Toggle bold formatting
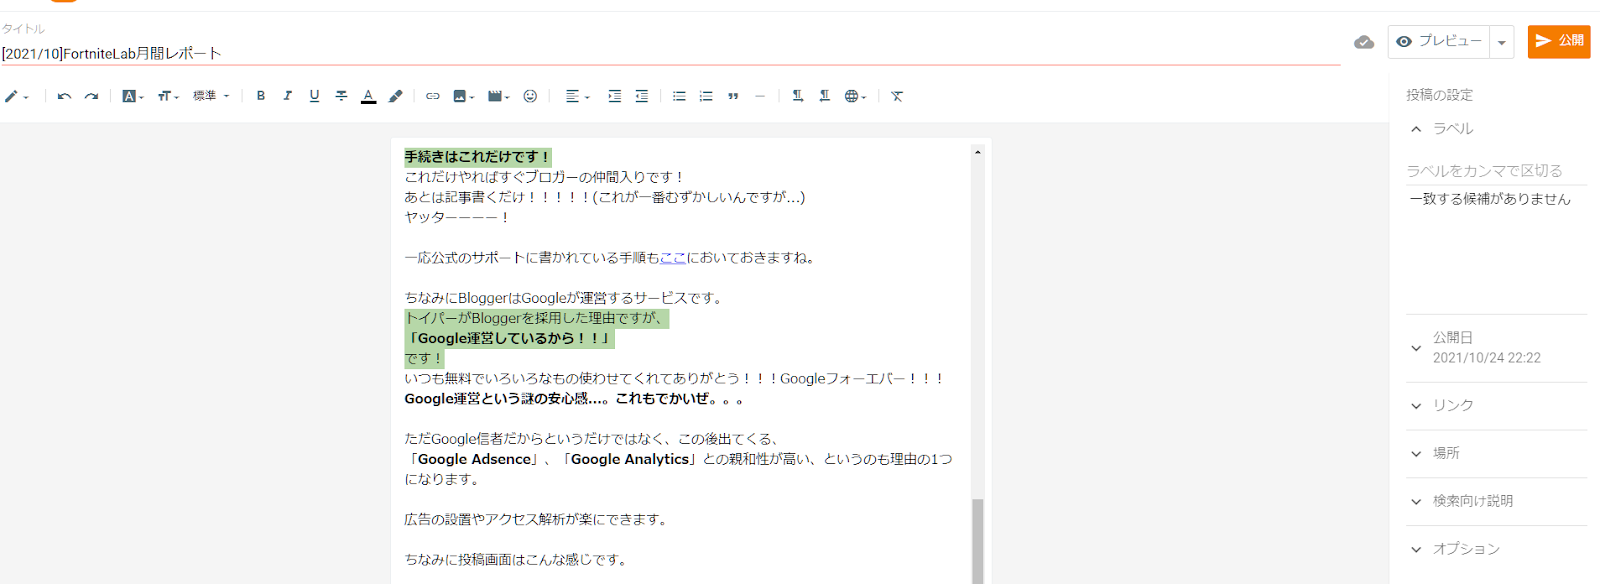This screenshot has width=1600, height=584. [x=261, y=96]
